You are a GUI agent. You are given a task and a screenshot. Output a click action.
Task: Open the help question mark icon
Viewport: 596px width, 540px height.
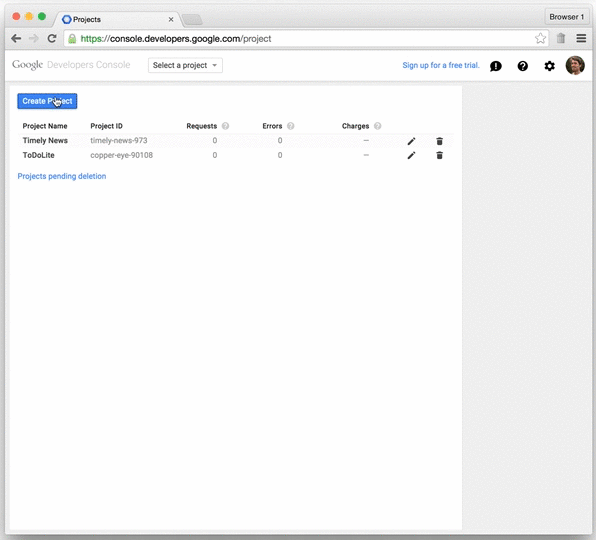(523, 66)
